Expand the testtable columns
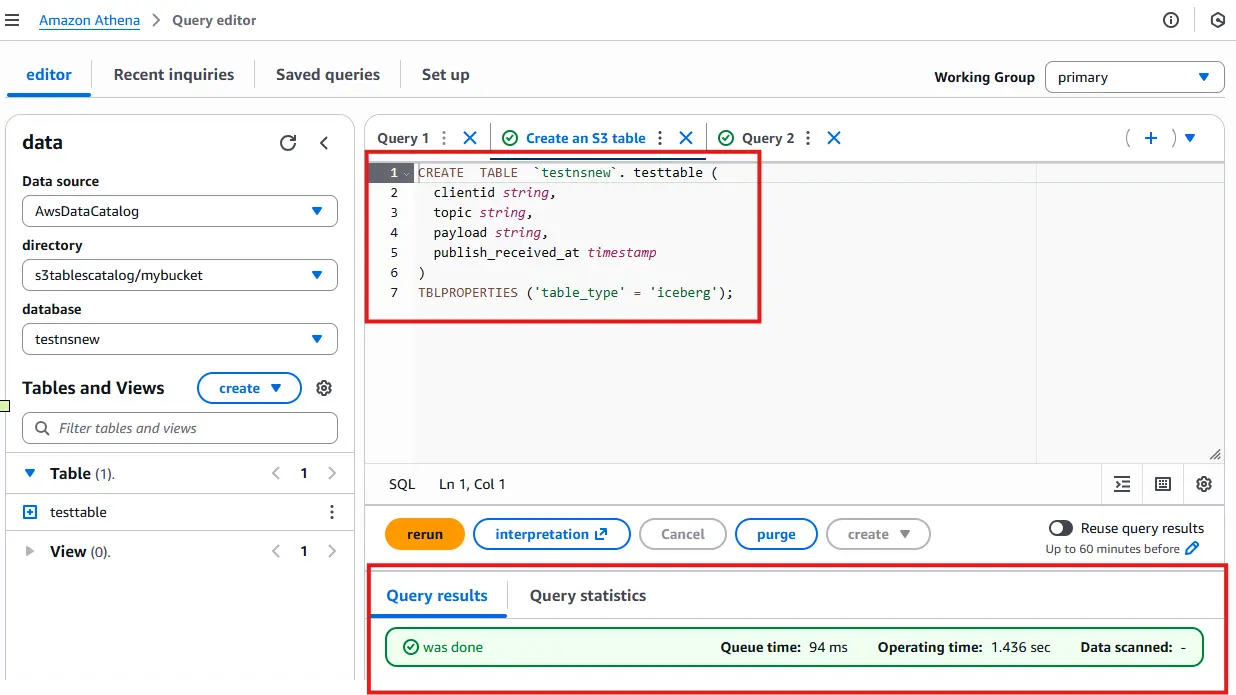 pos(30,512)
